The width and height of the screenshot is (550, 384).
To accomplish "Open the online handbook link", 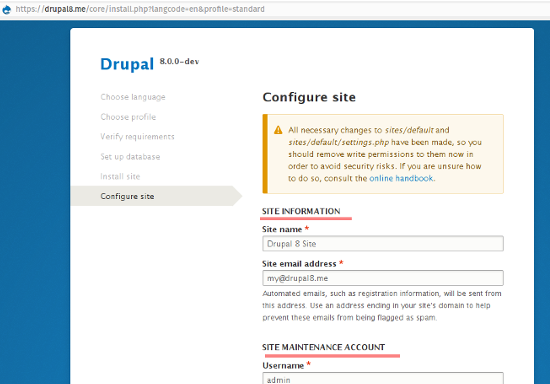I will [401, 178].
